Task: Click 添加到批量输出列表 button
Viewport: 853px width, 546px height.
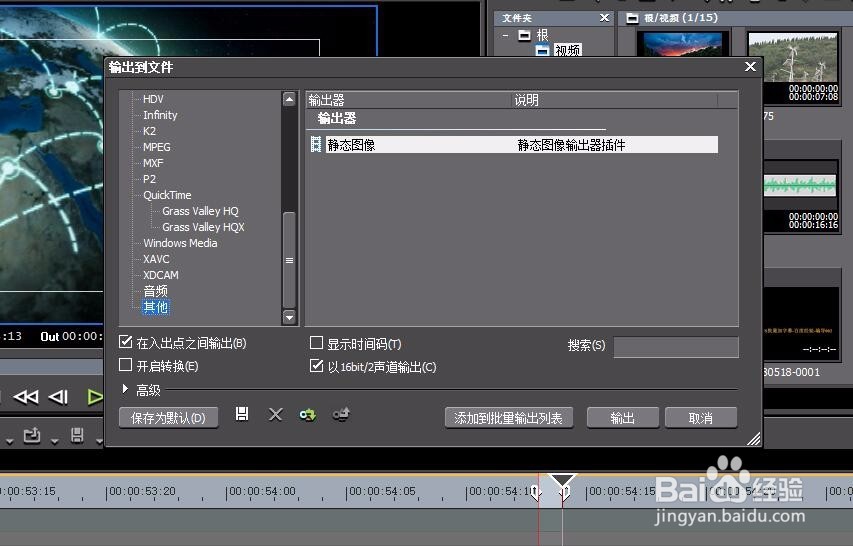Action: (x=509, y=418)
